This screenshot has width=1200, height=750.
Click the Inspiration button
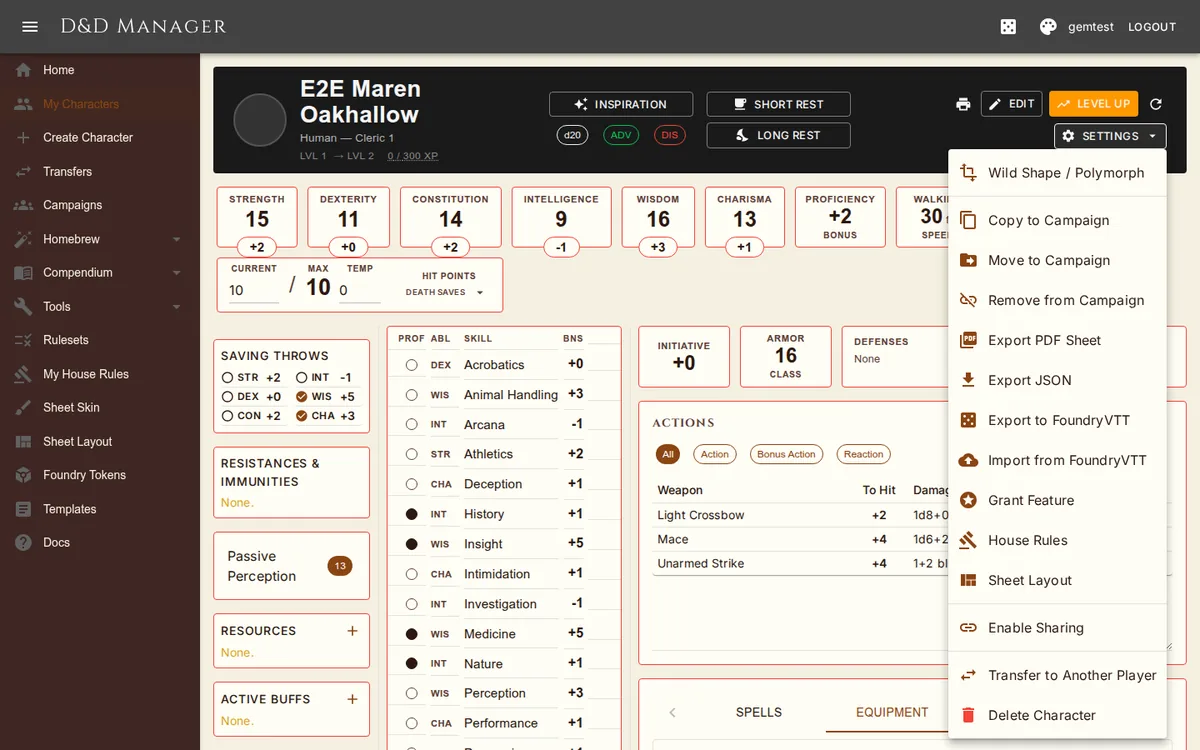coord(621,104)
